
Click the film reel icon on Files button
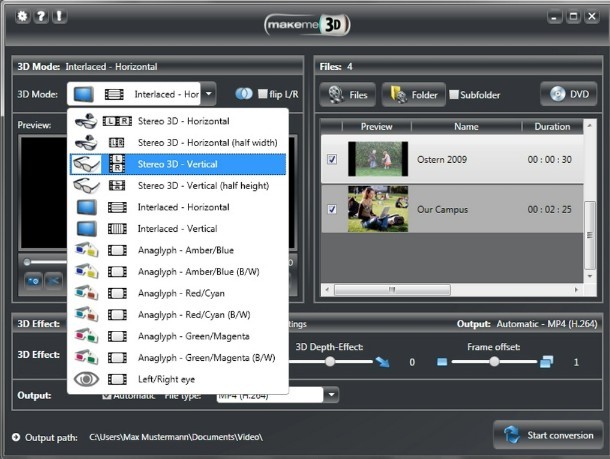336,95
